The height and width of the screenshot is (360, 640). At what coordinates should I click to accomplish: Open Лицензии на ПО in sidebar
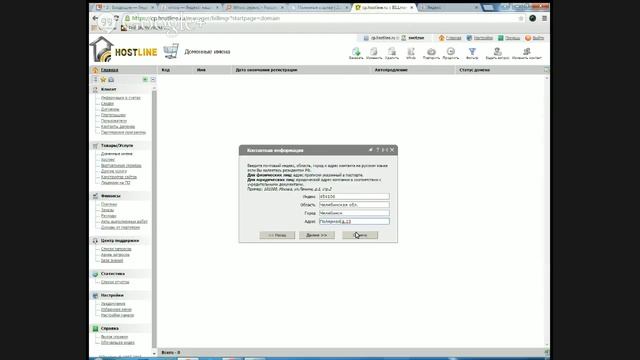pyautogui.click(x=116, y=182)
